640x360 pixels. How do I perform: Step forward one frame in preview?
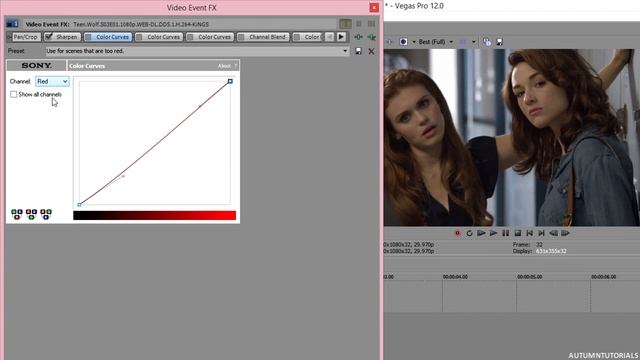pos(565,233)
